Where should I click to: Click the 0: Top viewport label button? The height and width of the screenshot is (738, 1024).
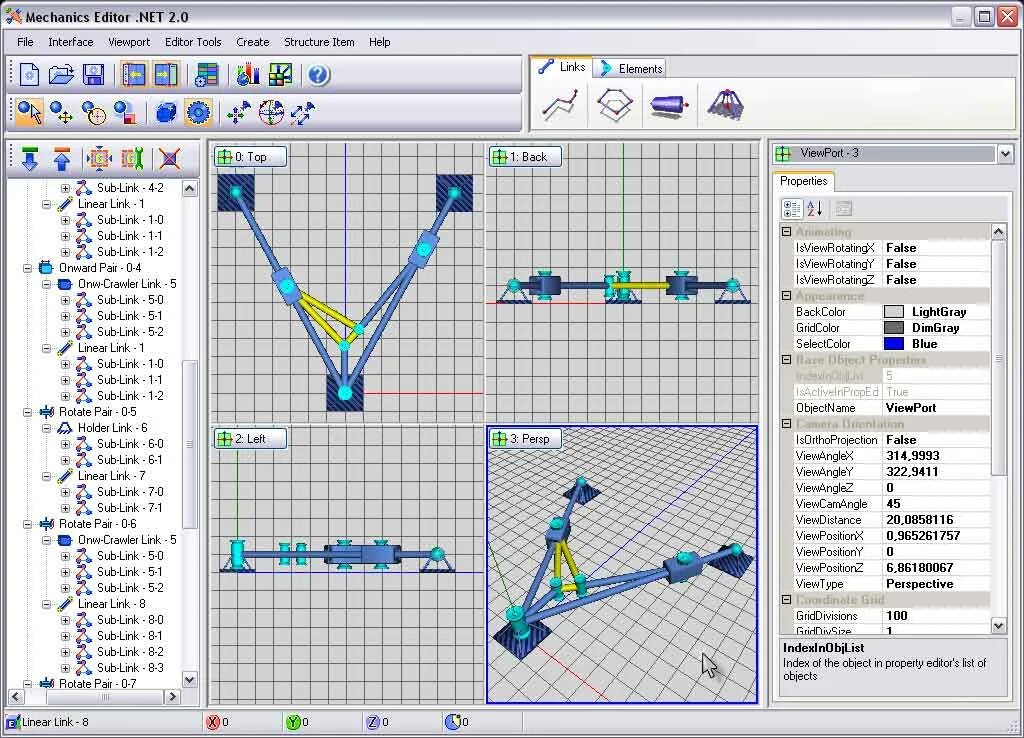tap(251, 157)
